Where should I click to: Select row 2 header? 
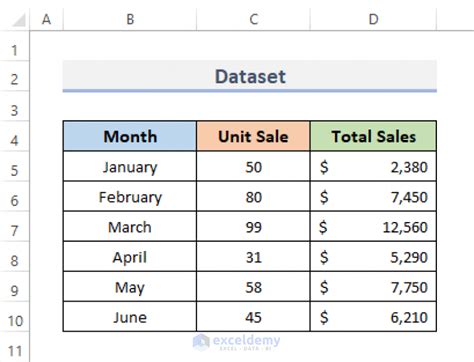[14, 79]
